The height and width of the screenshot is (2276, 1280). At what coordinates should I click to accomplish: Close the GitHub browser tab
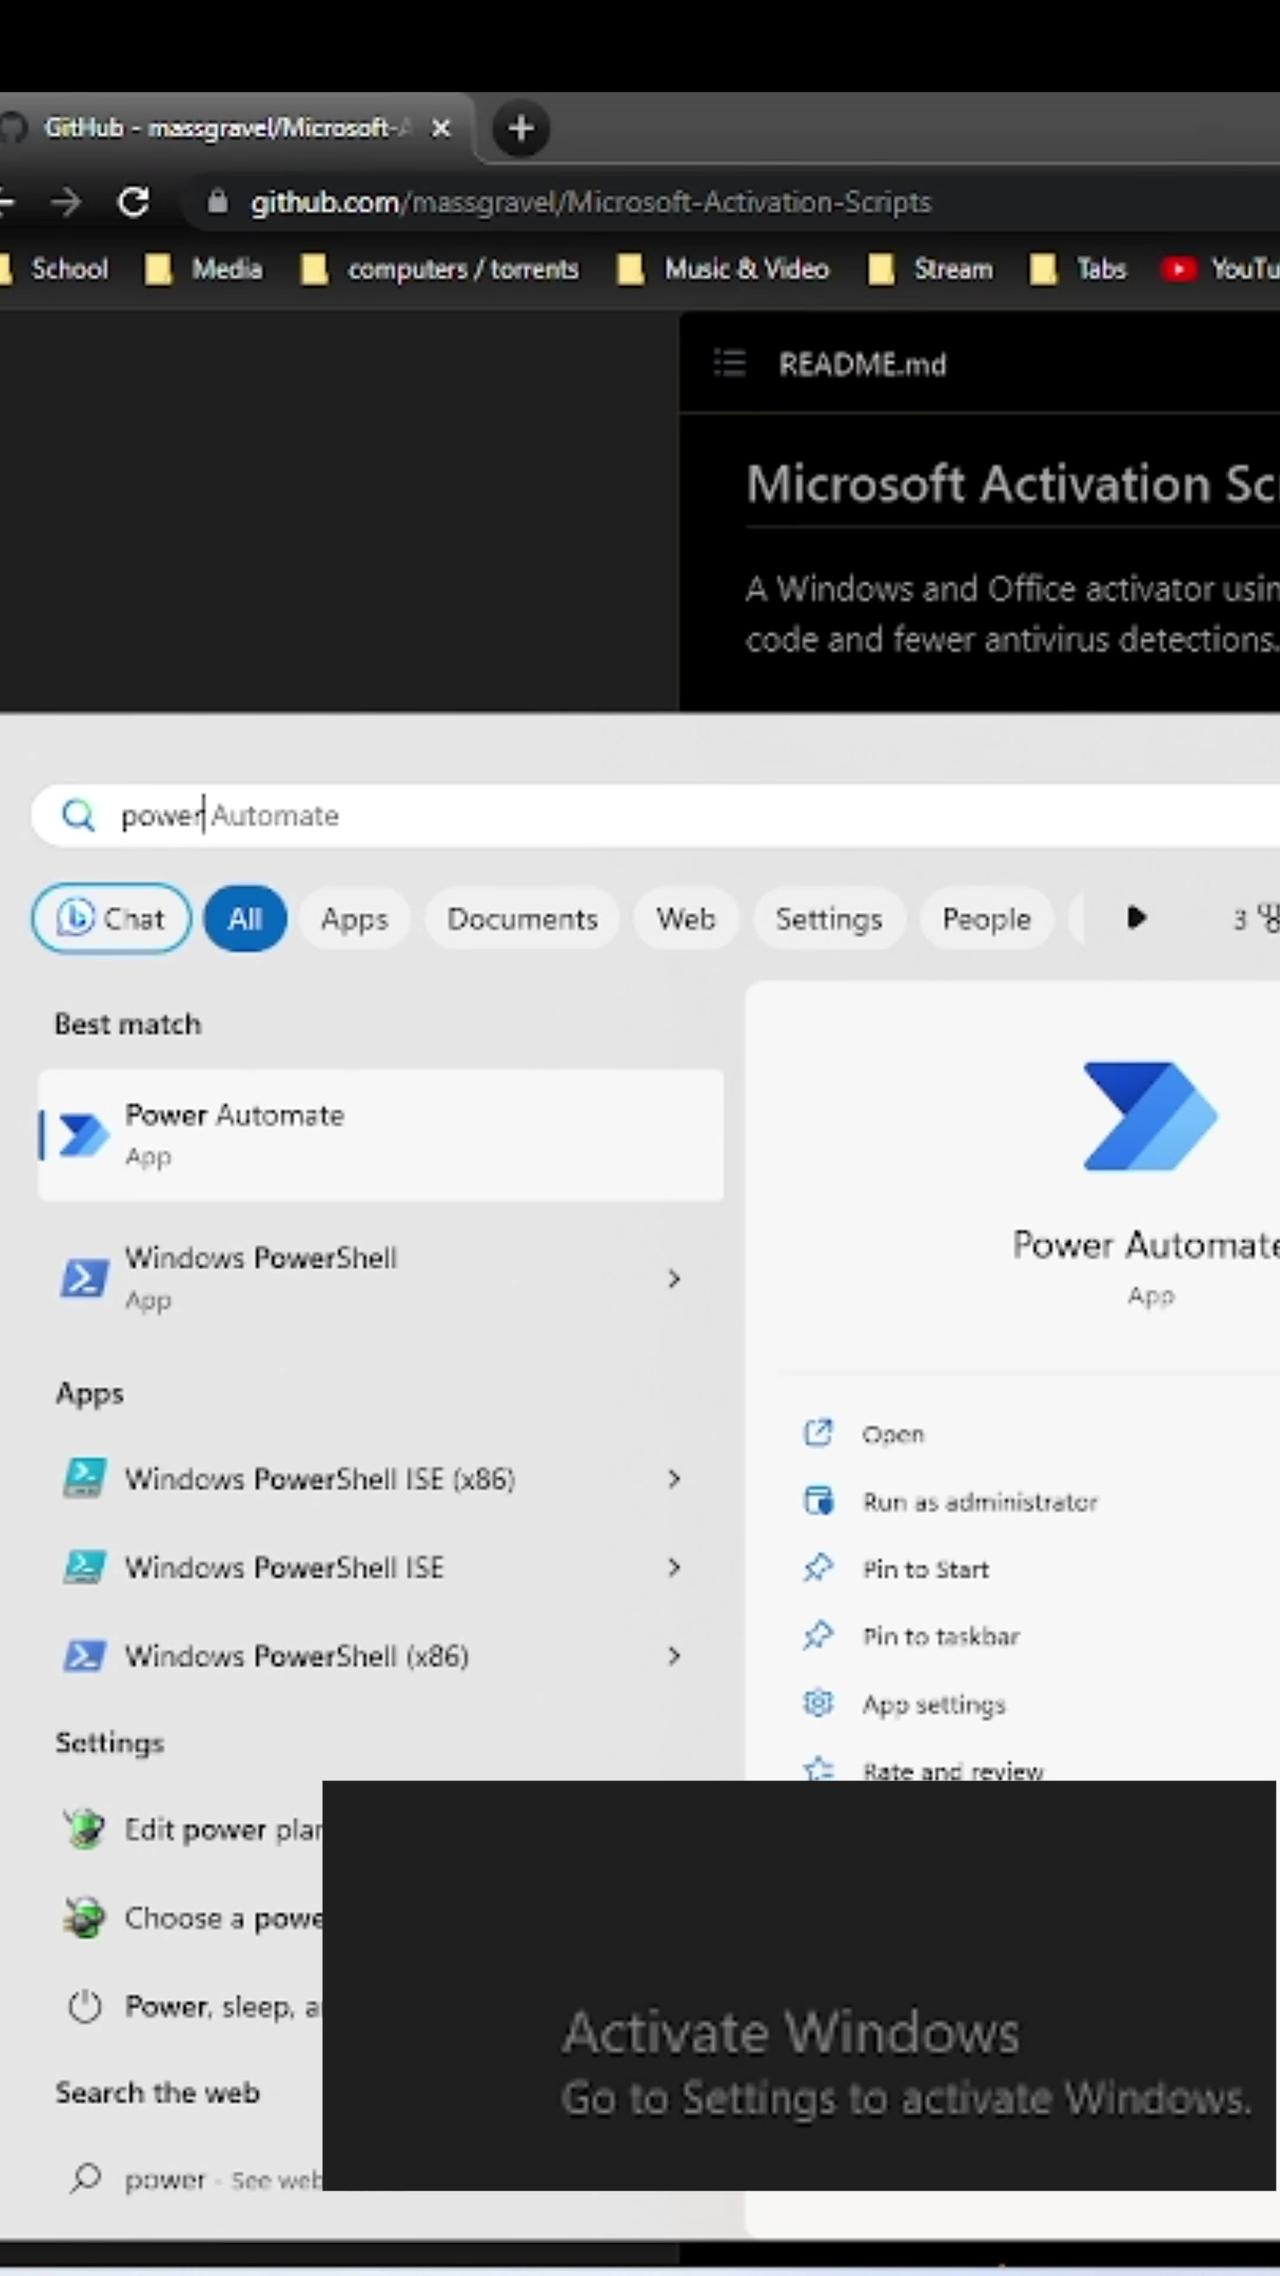[441, 128]
